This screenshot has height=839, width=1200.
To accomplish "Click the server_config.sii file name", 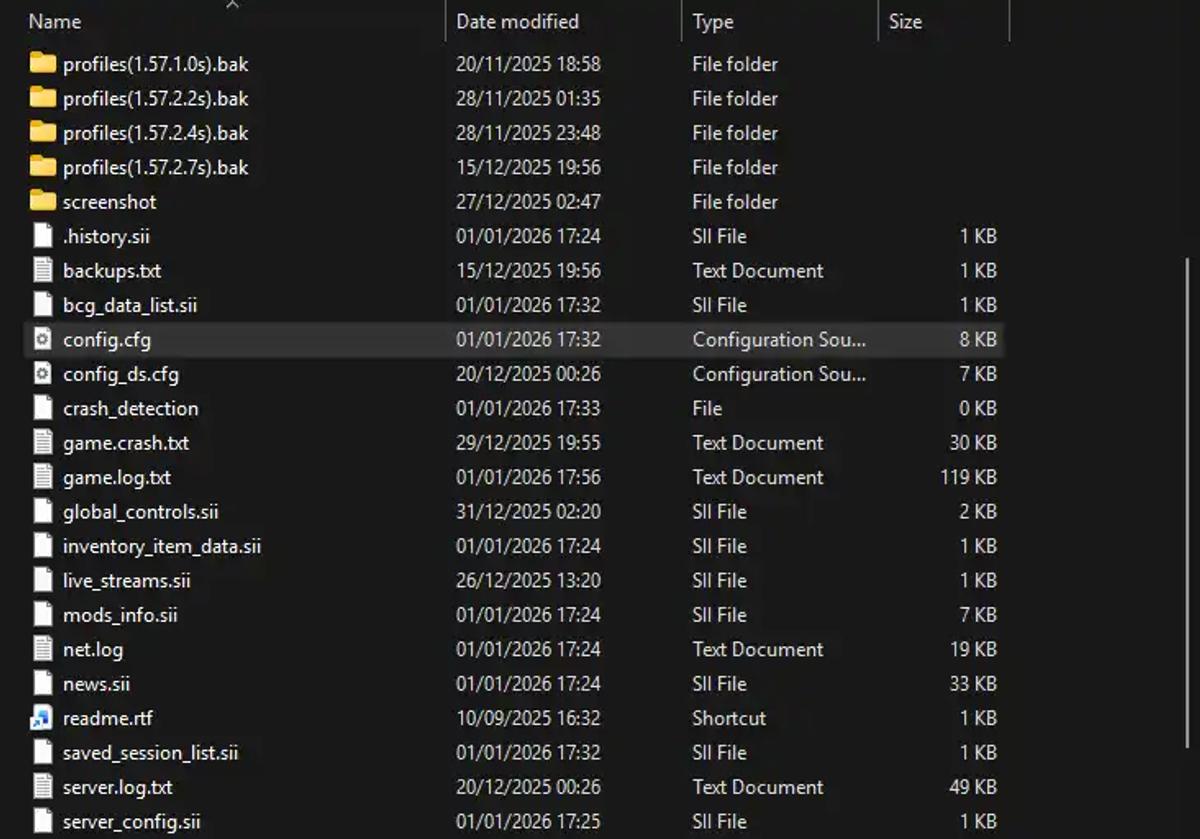I will pos(132,822).
